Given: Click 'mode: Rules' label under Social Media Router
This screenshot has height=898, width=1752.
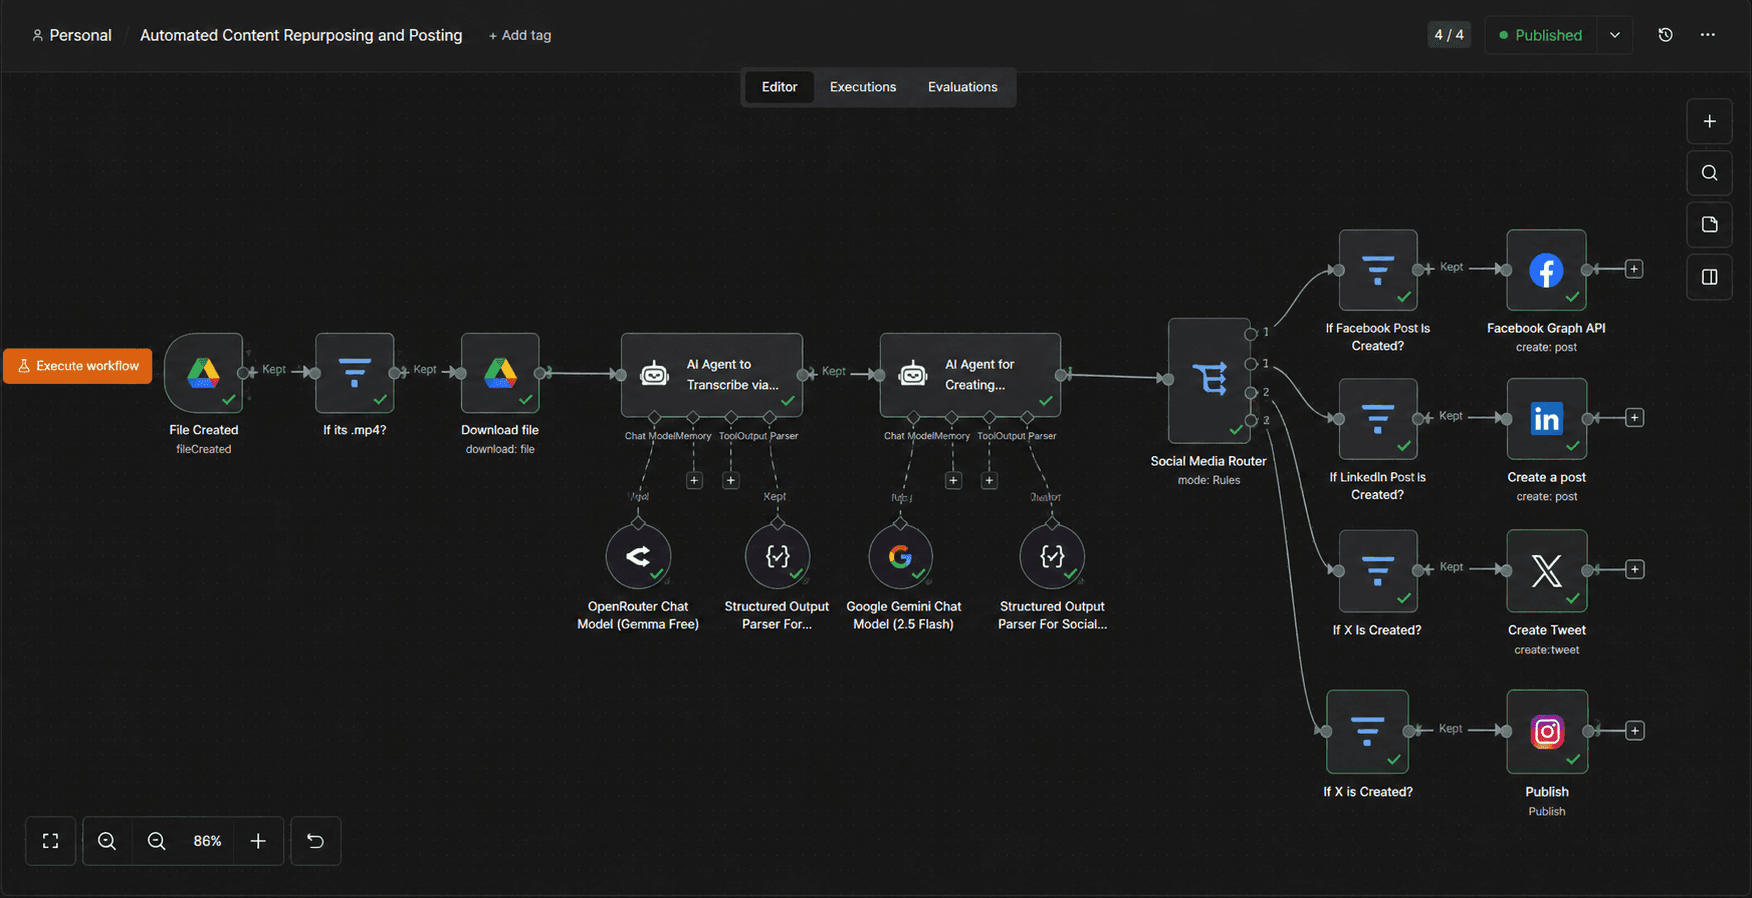Looking at the screenshot, I should click(x=1209, y=480).
